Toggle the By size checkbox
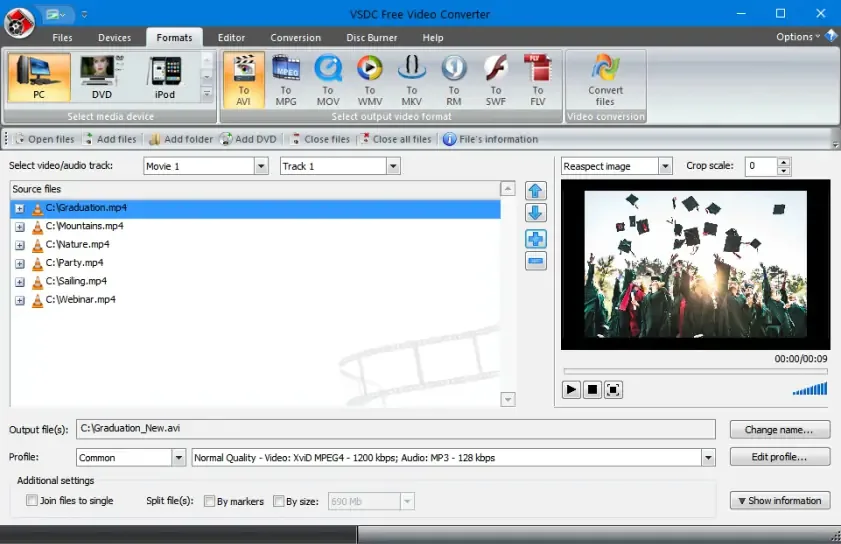 278,501
